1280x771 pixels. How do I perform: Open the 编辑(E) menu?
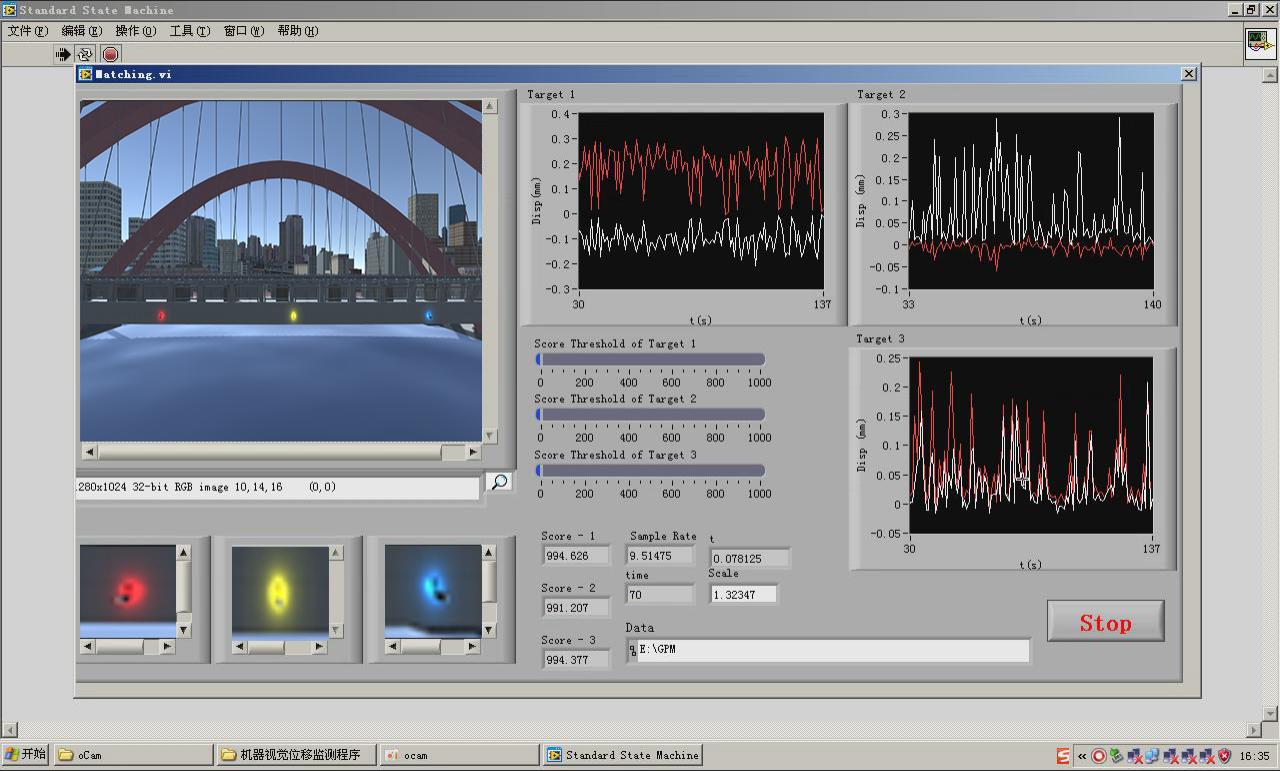click(82, 31)
